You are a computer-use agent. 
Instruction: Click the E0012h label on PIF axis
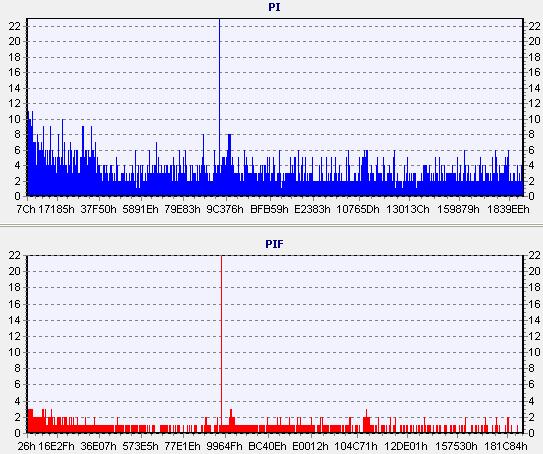310,446
